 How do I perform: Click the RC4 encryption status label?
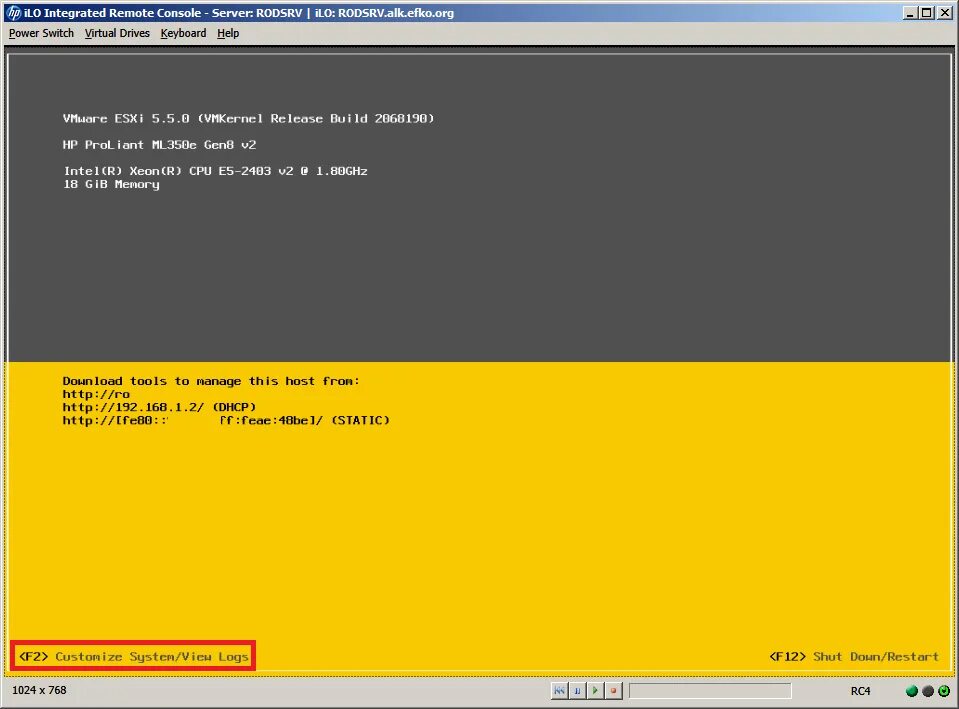(x=860, y=691)
